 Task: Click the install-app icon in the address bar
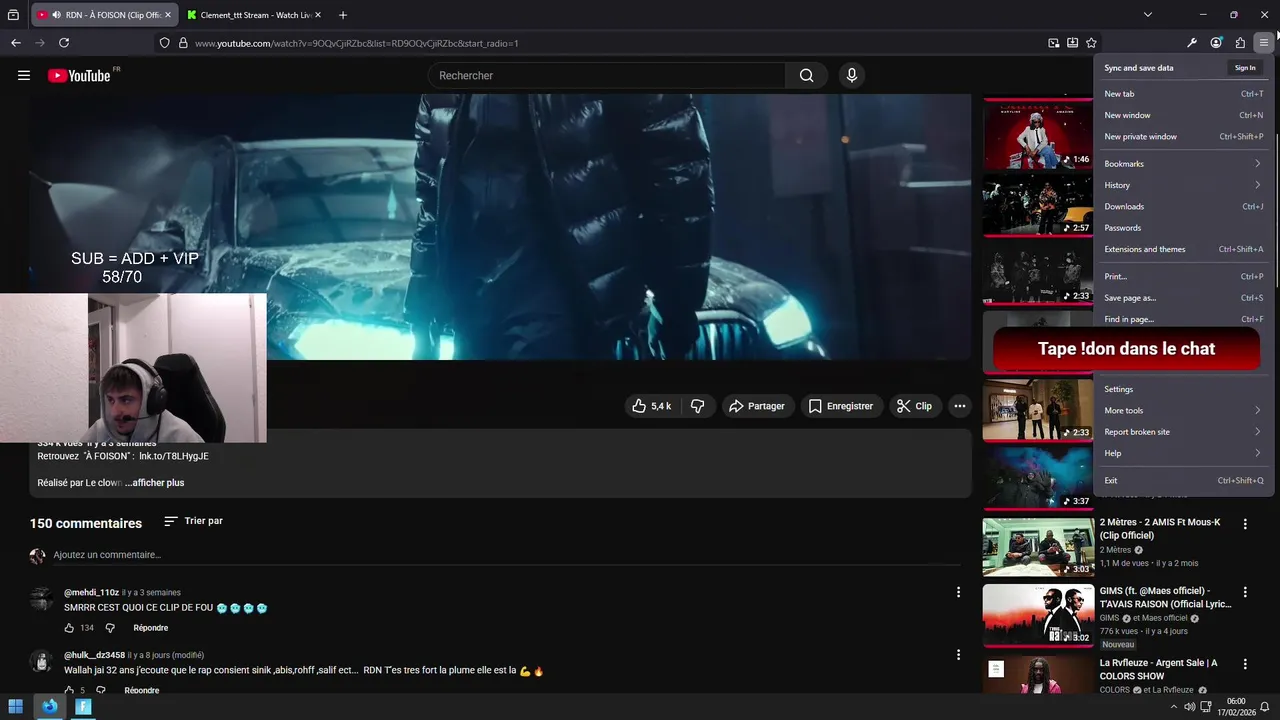(x=1072, y=43)
